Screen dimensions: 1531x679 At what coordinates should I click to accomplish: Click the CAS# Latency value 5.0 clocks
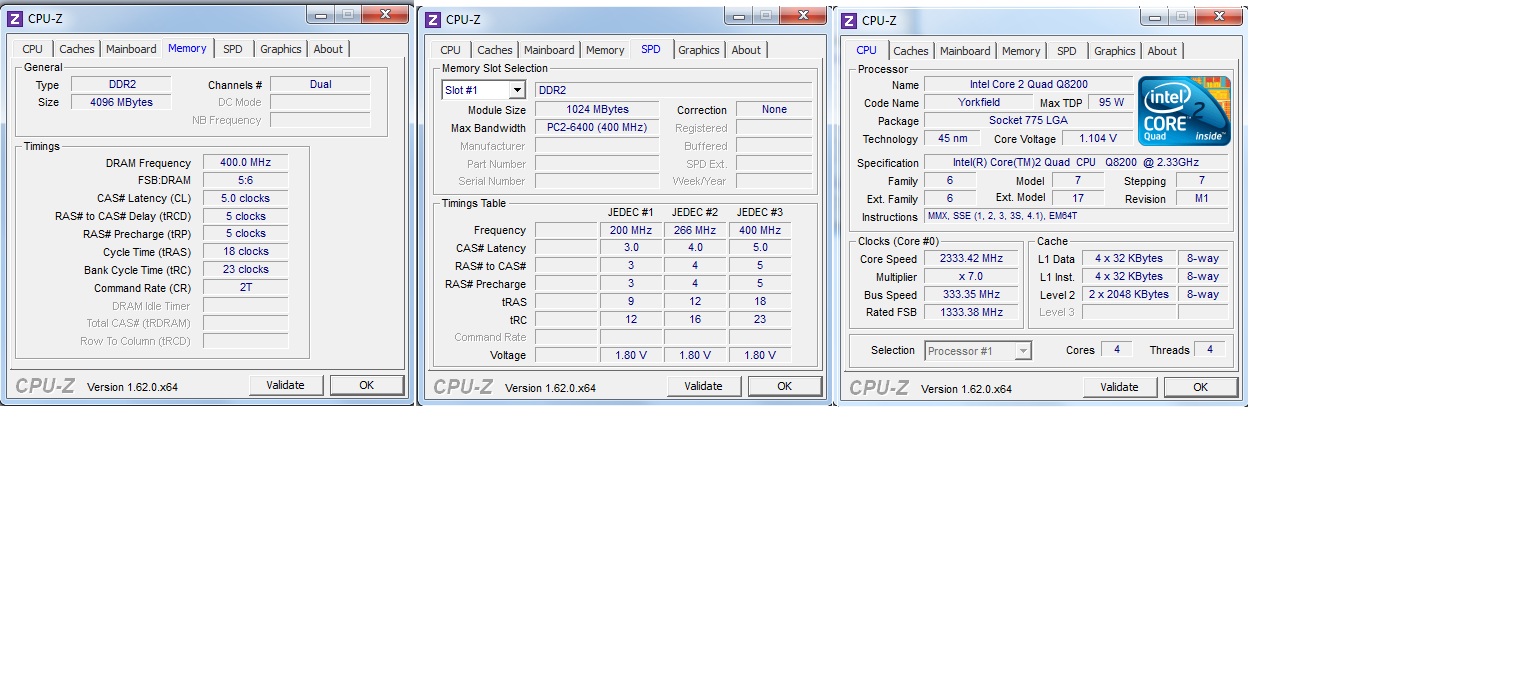(246, 198)
